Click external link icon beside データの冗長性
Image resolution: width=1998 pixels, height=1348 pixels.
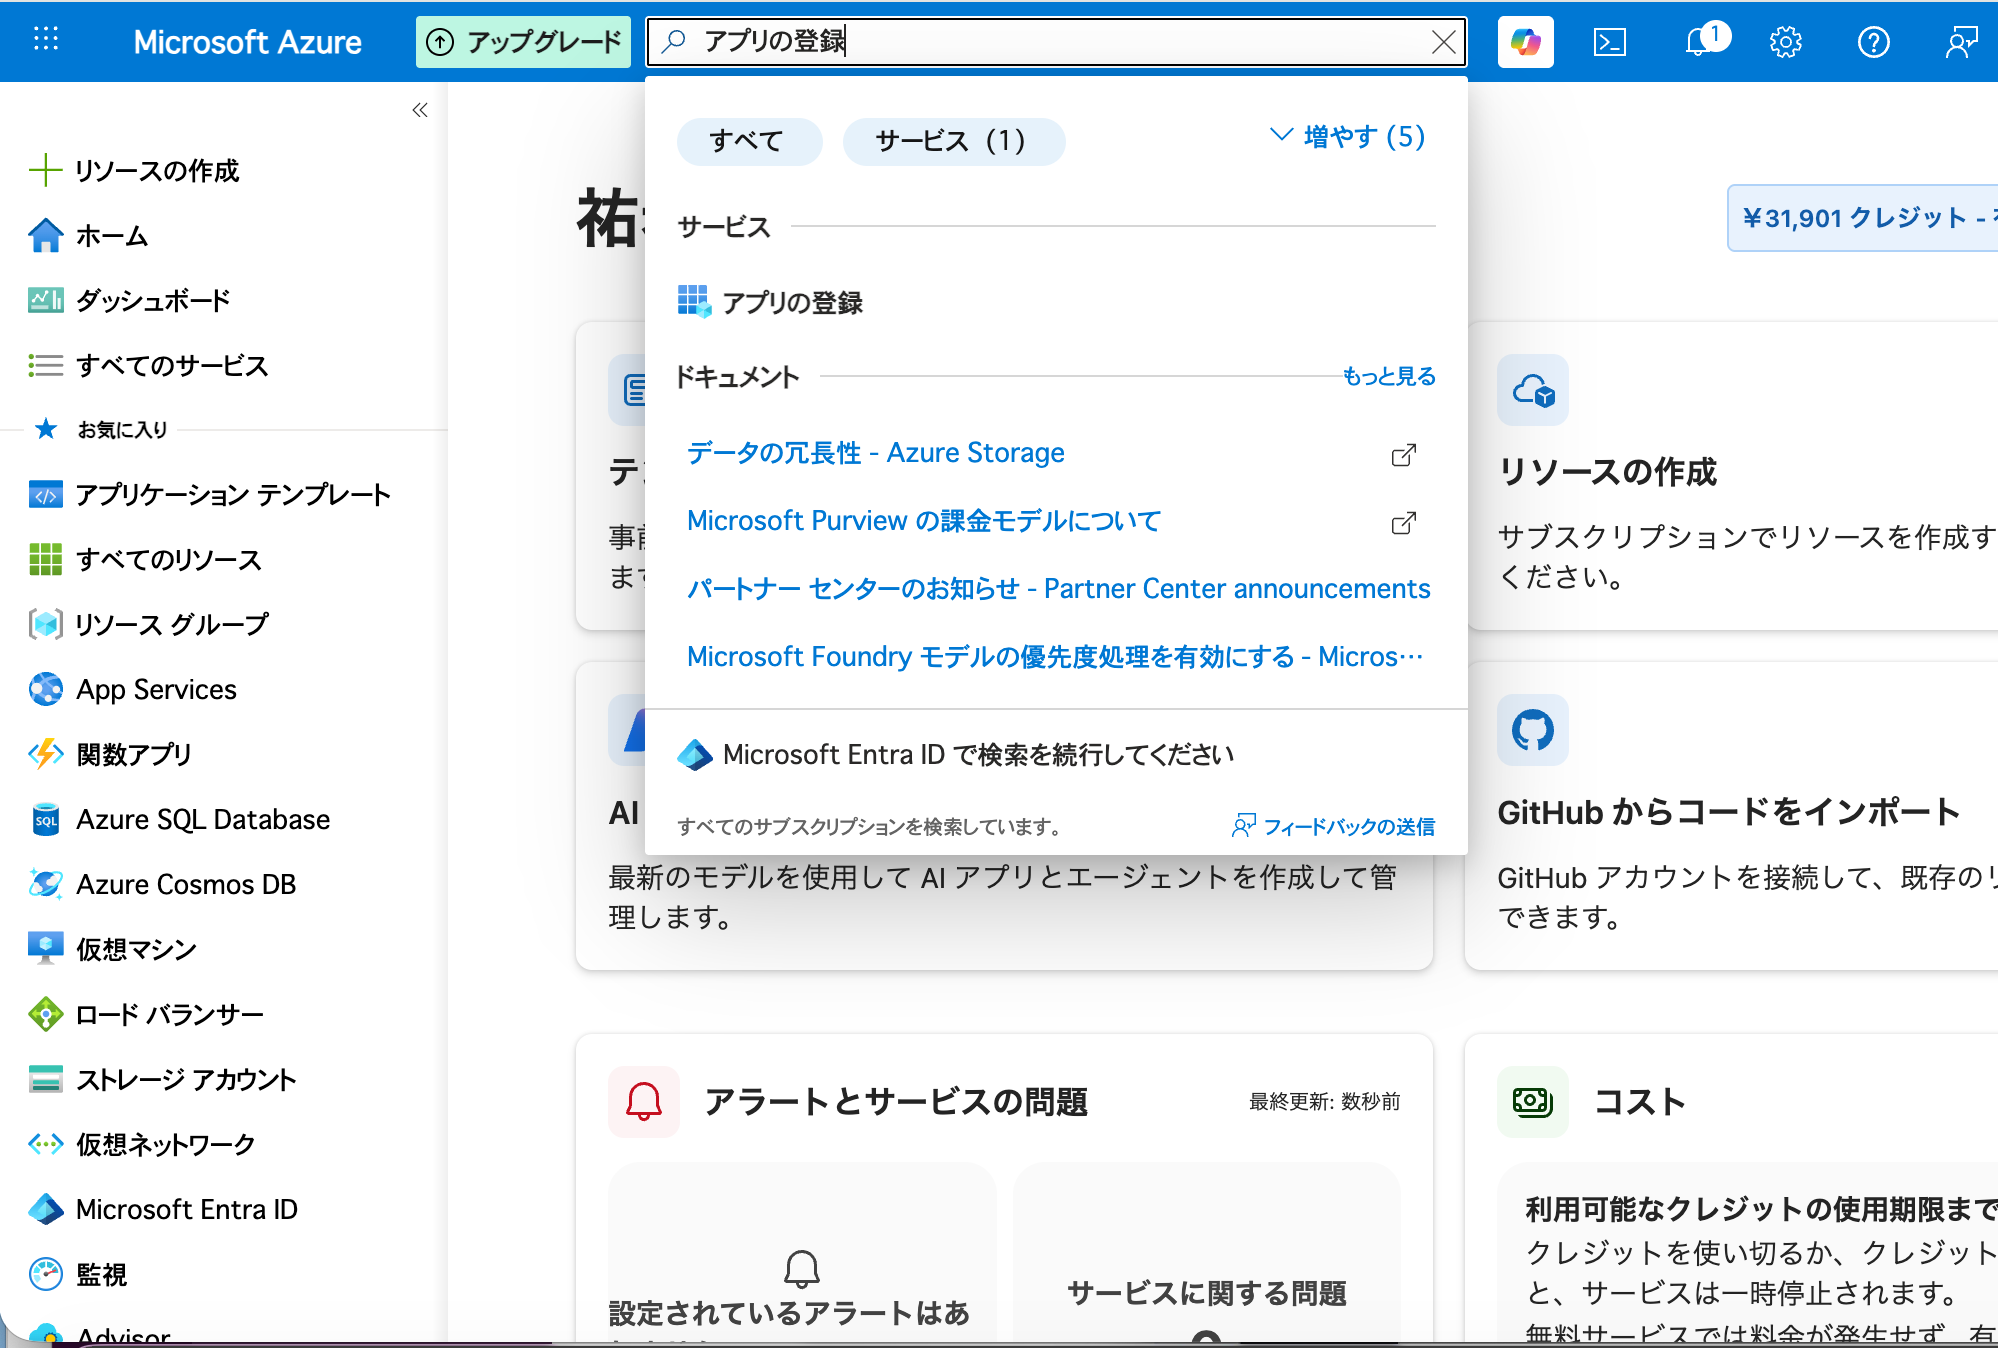[x=1404, y=455]
